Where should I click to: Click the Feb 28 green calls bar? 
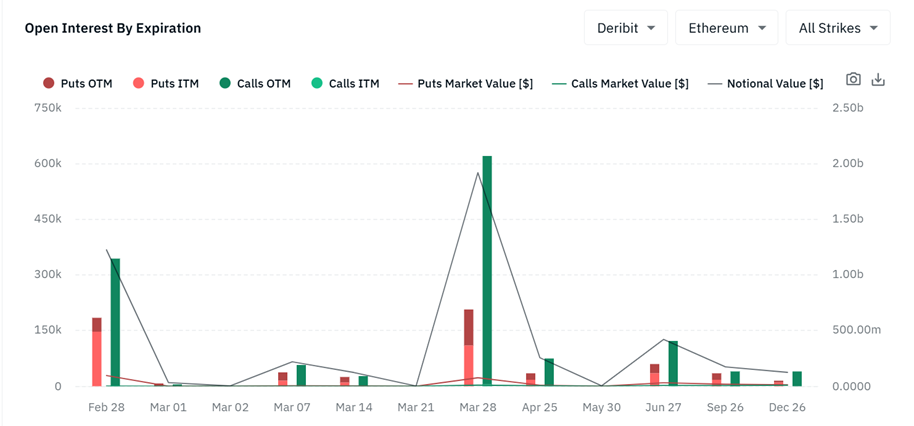pos(115,322)
